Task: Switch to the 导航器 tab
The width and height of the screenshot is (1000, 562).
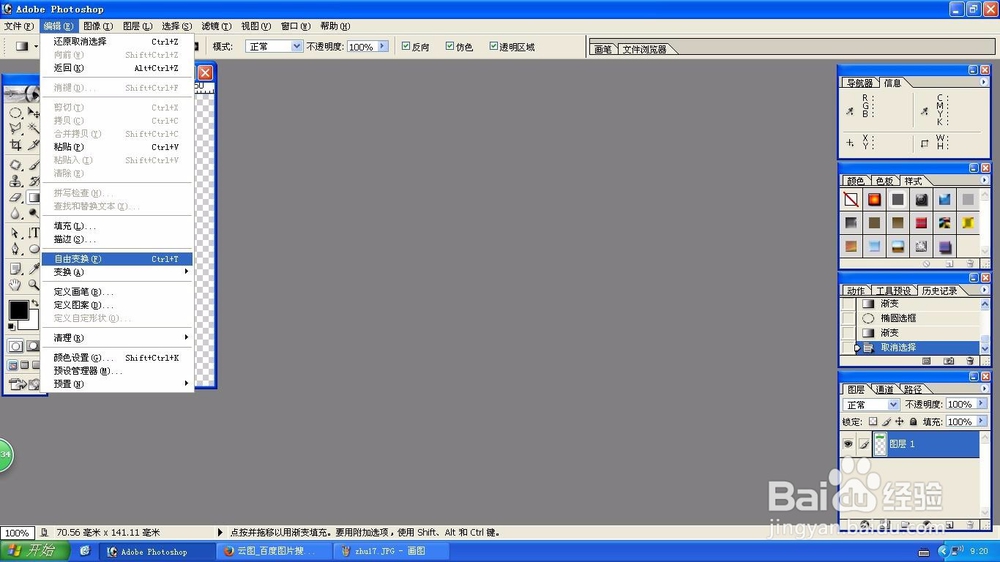Action: pos(860,83)
